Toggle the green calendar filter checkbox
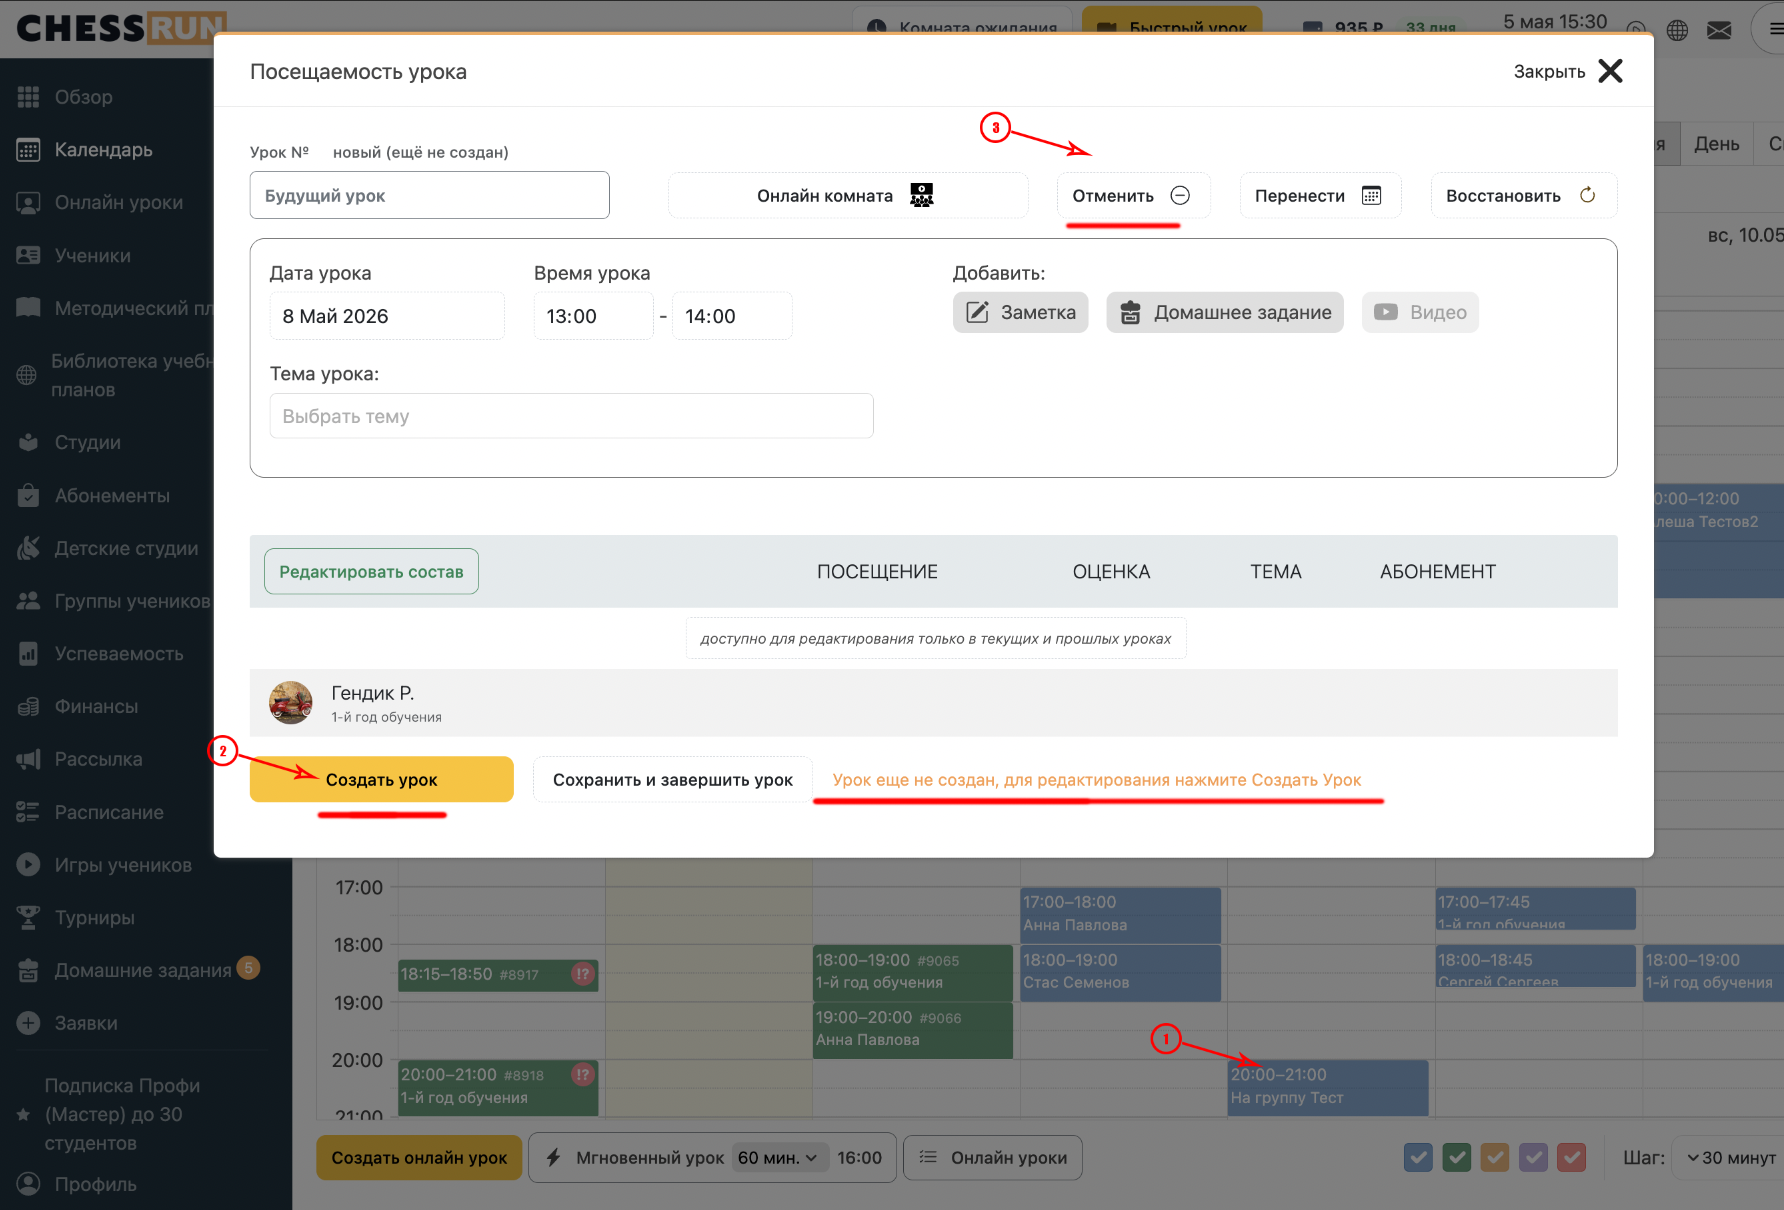 click(x=1457, y=1158)
